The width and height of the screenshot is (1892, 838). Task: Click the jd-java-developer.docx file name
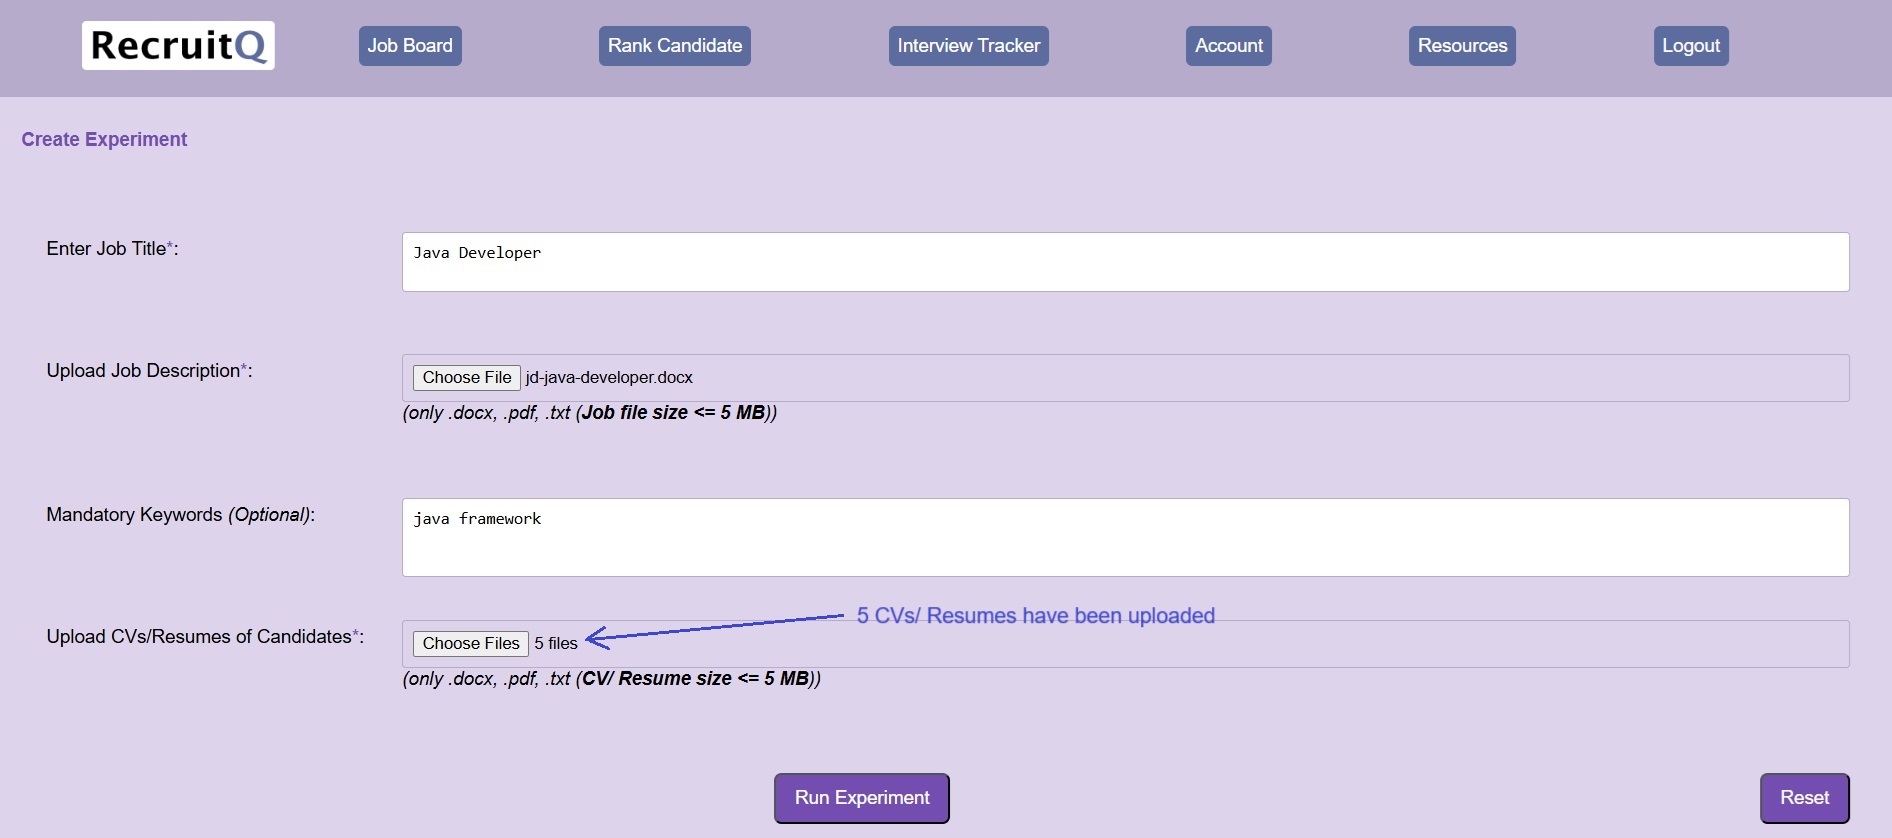609,378
